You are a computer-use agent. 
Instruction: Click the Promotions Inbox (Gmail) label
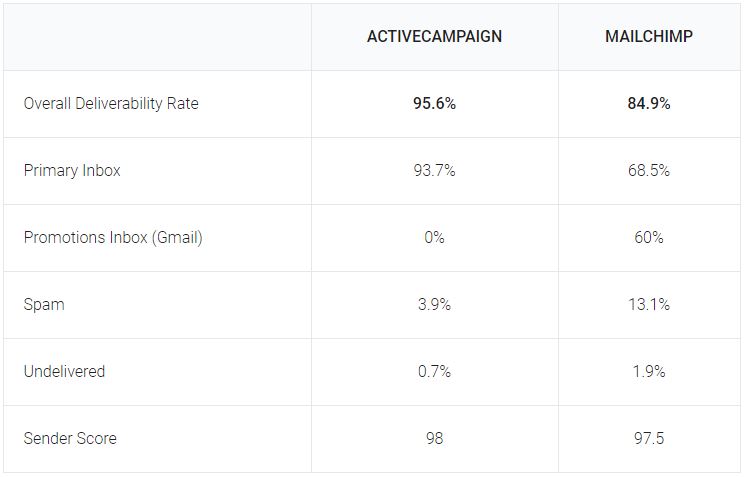click(x=113, y=238)
